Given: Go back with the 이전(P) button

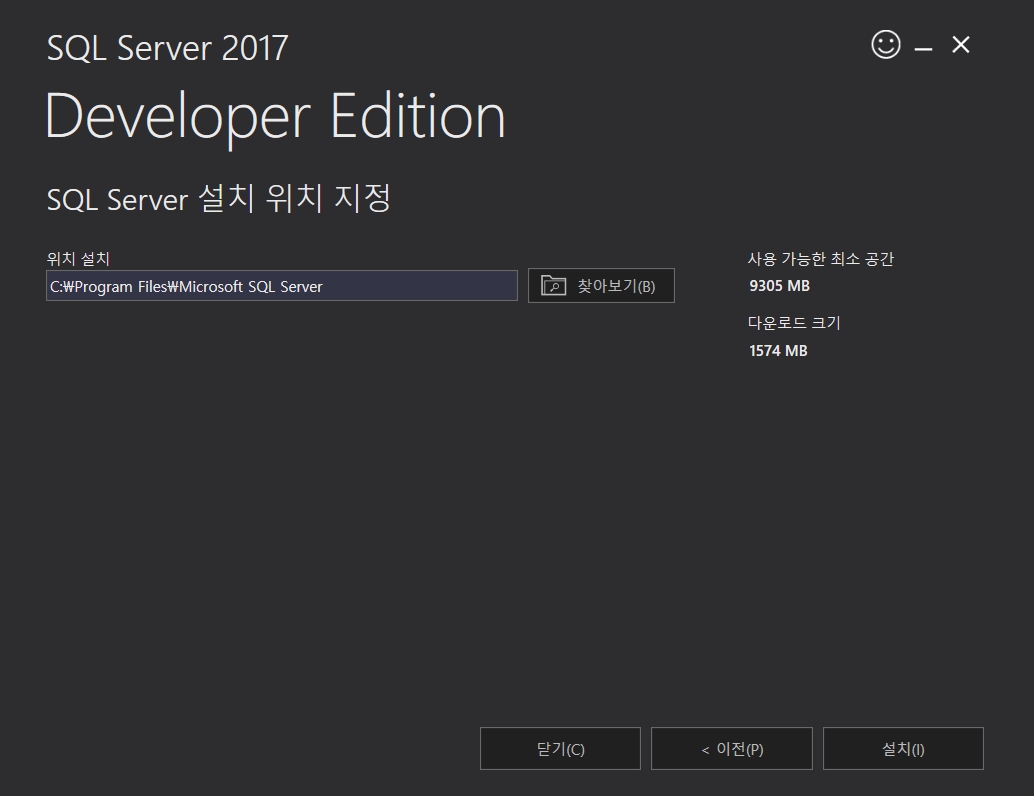Looking at the screenshot, I should tap(732, 749).
